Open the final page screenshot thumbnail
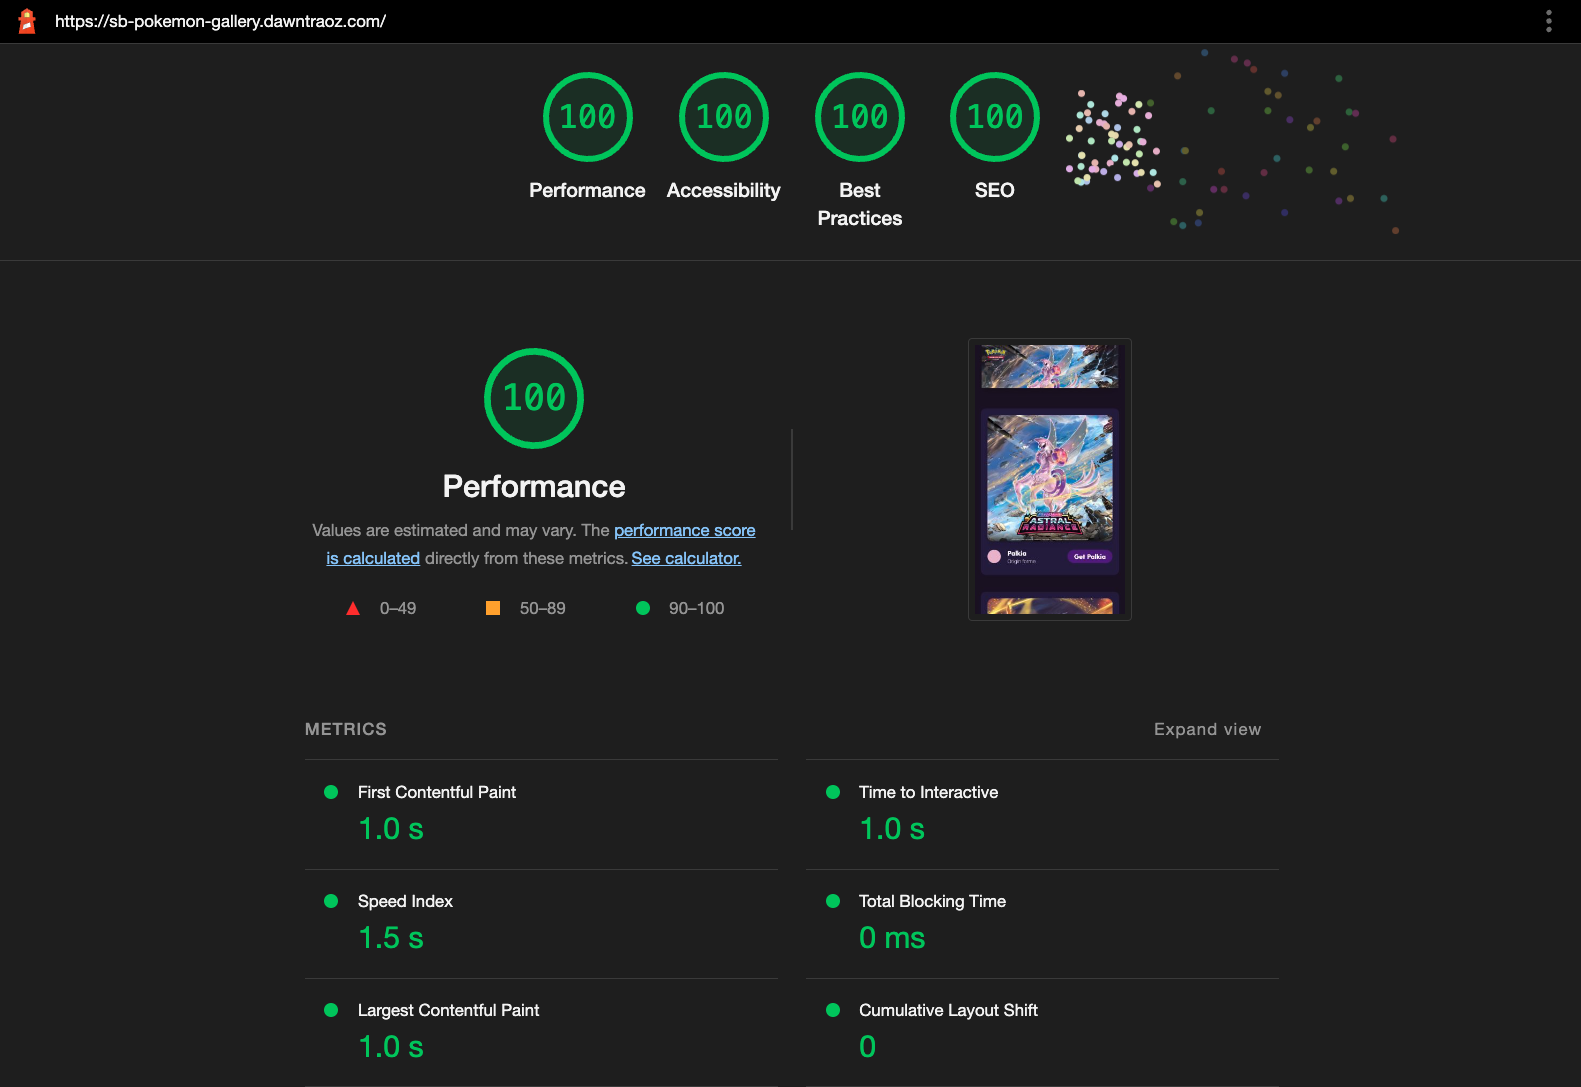The height and width of the screenshot is (1087, 1581). 1050,479
